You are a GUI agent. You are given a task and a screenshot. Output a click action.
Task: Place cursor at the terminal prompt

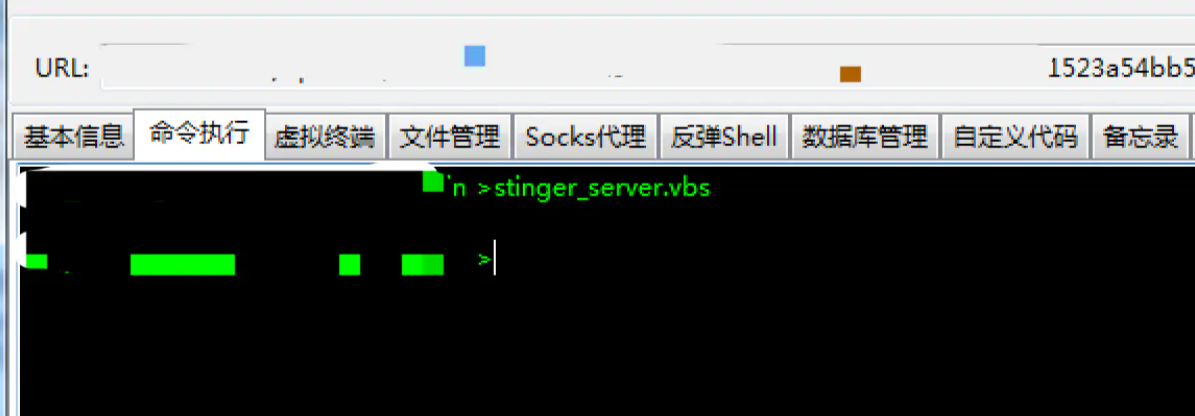[x=495, y=258]
